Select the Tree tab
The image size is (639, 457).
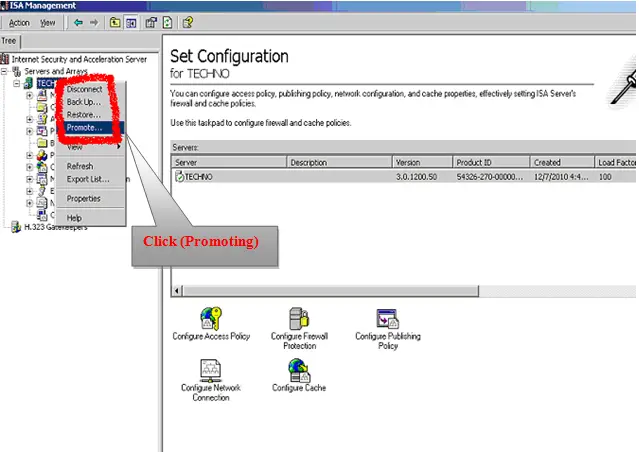9,41
